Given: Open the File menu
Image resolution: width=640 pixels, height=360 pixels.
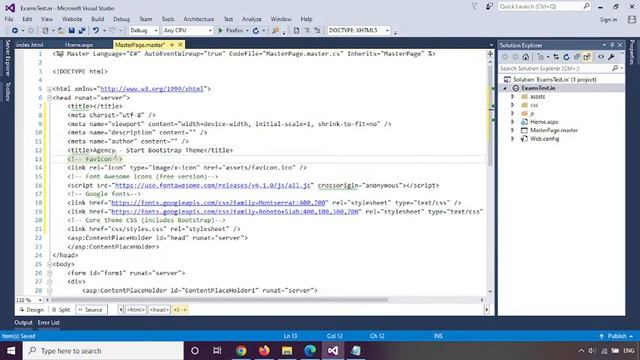Looking at the screenshot, I should coord(9,19).
